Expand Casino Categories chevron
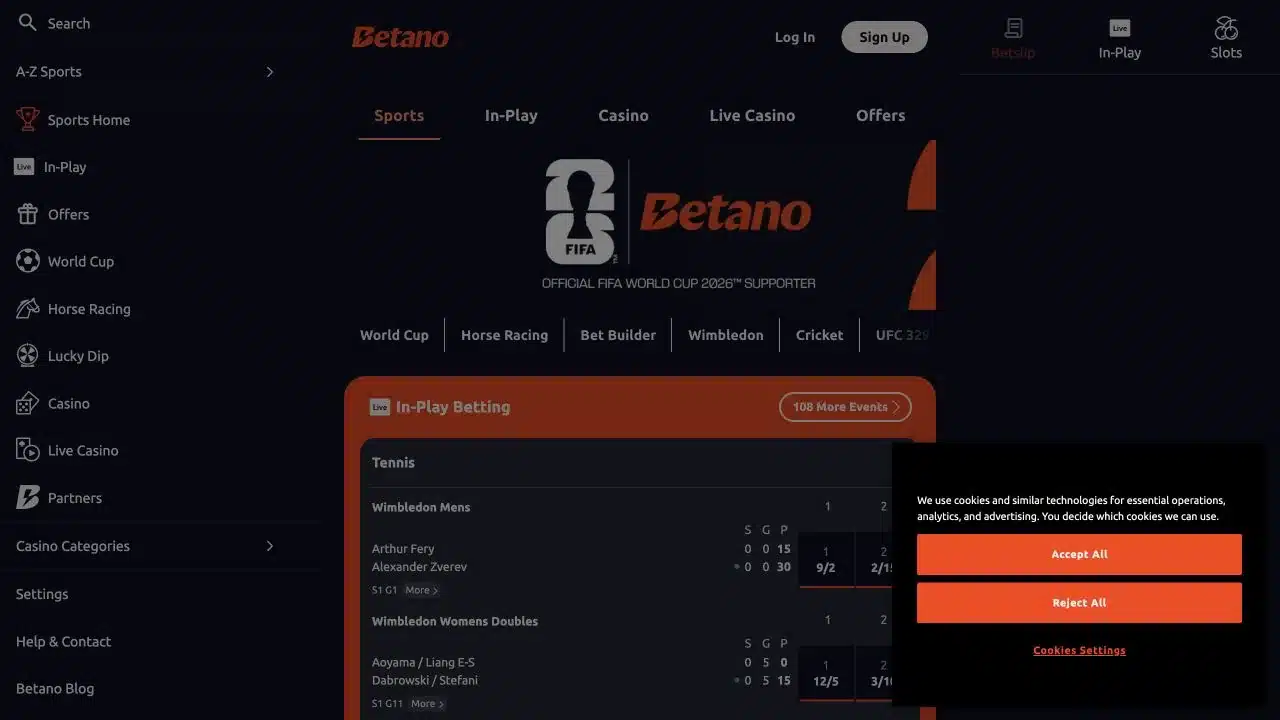Viewport: 1280px width, 720px height. [270, 546]
